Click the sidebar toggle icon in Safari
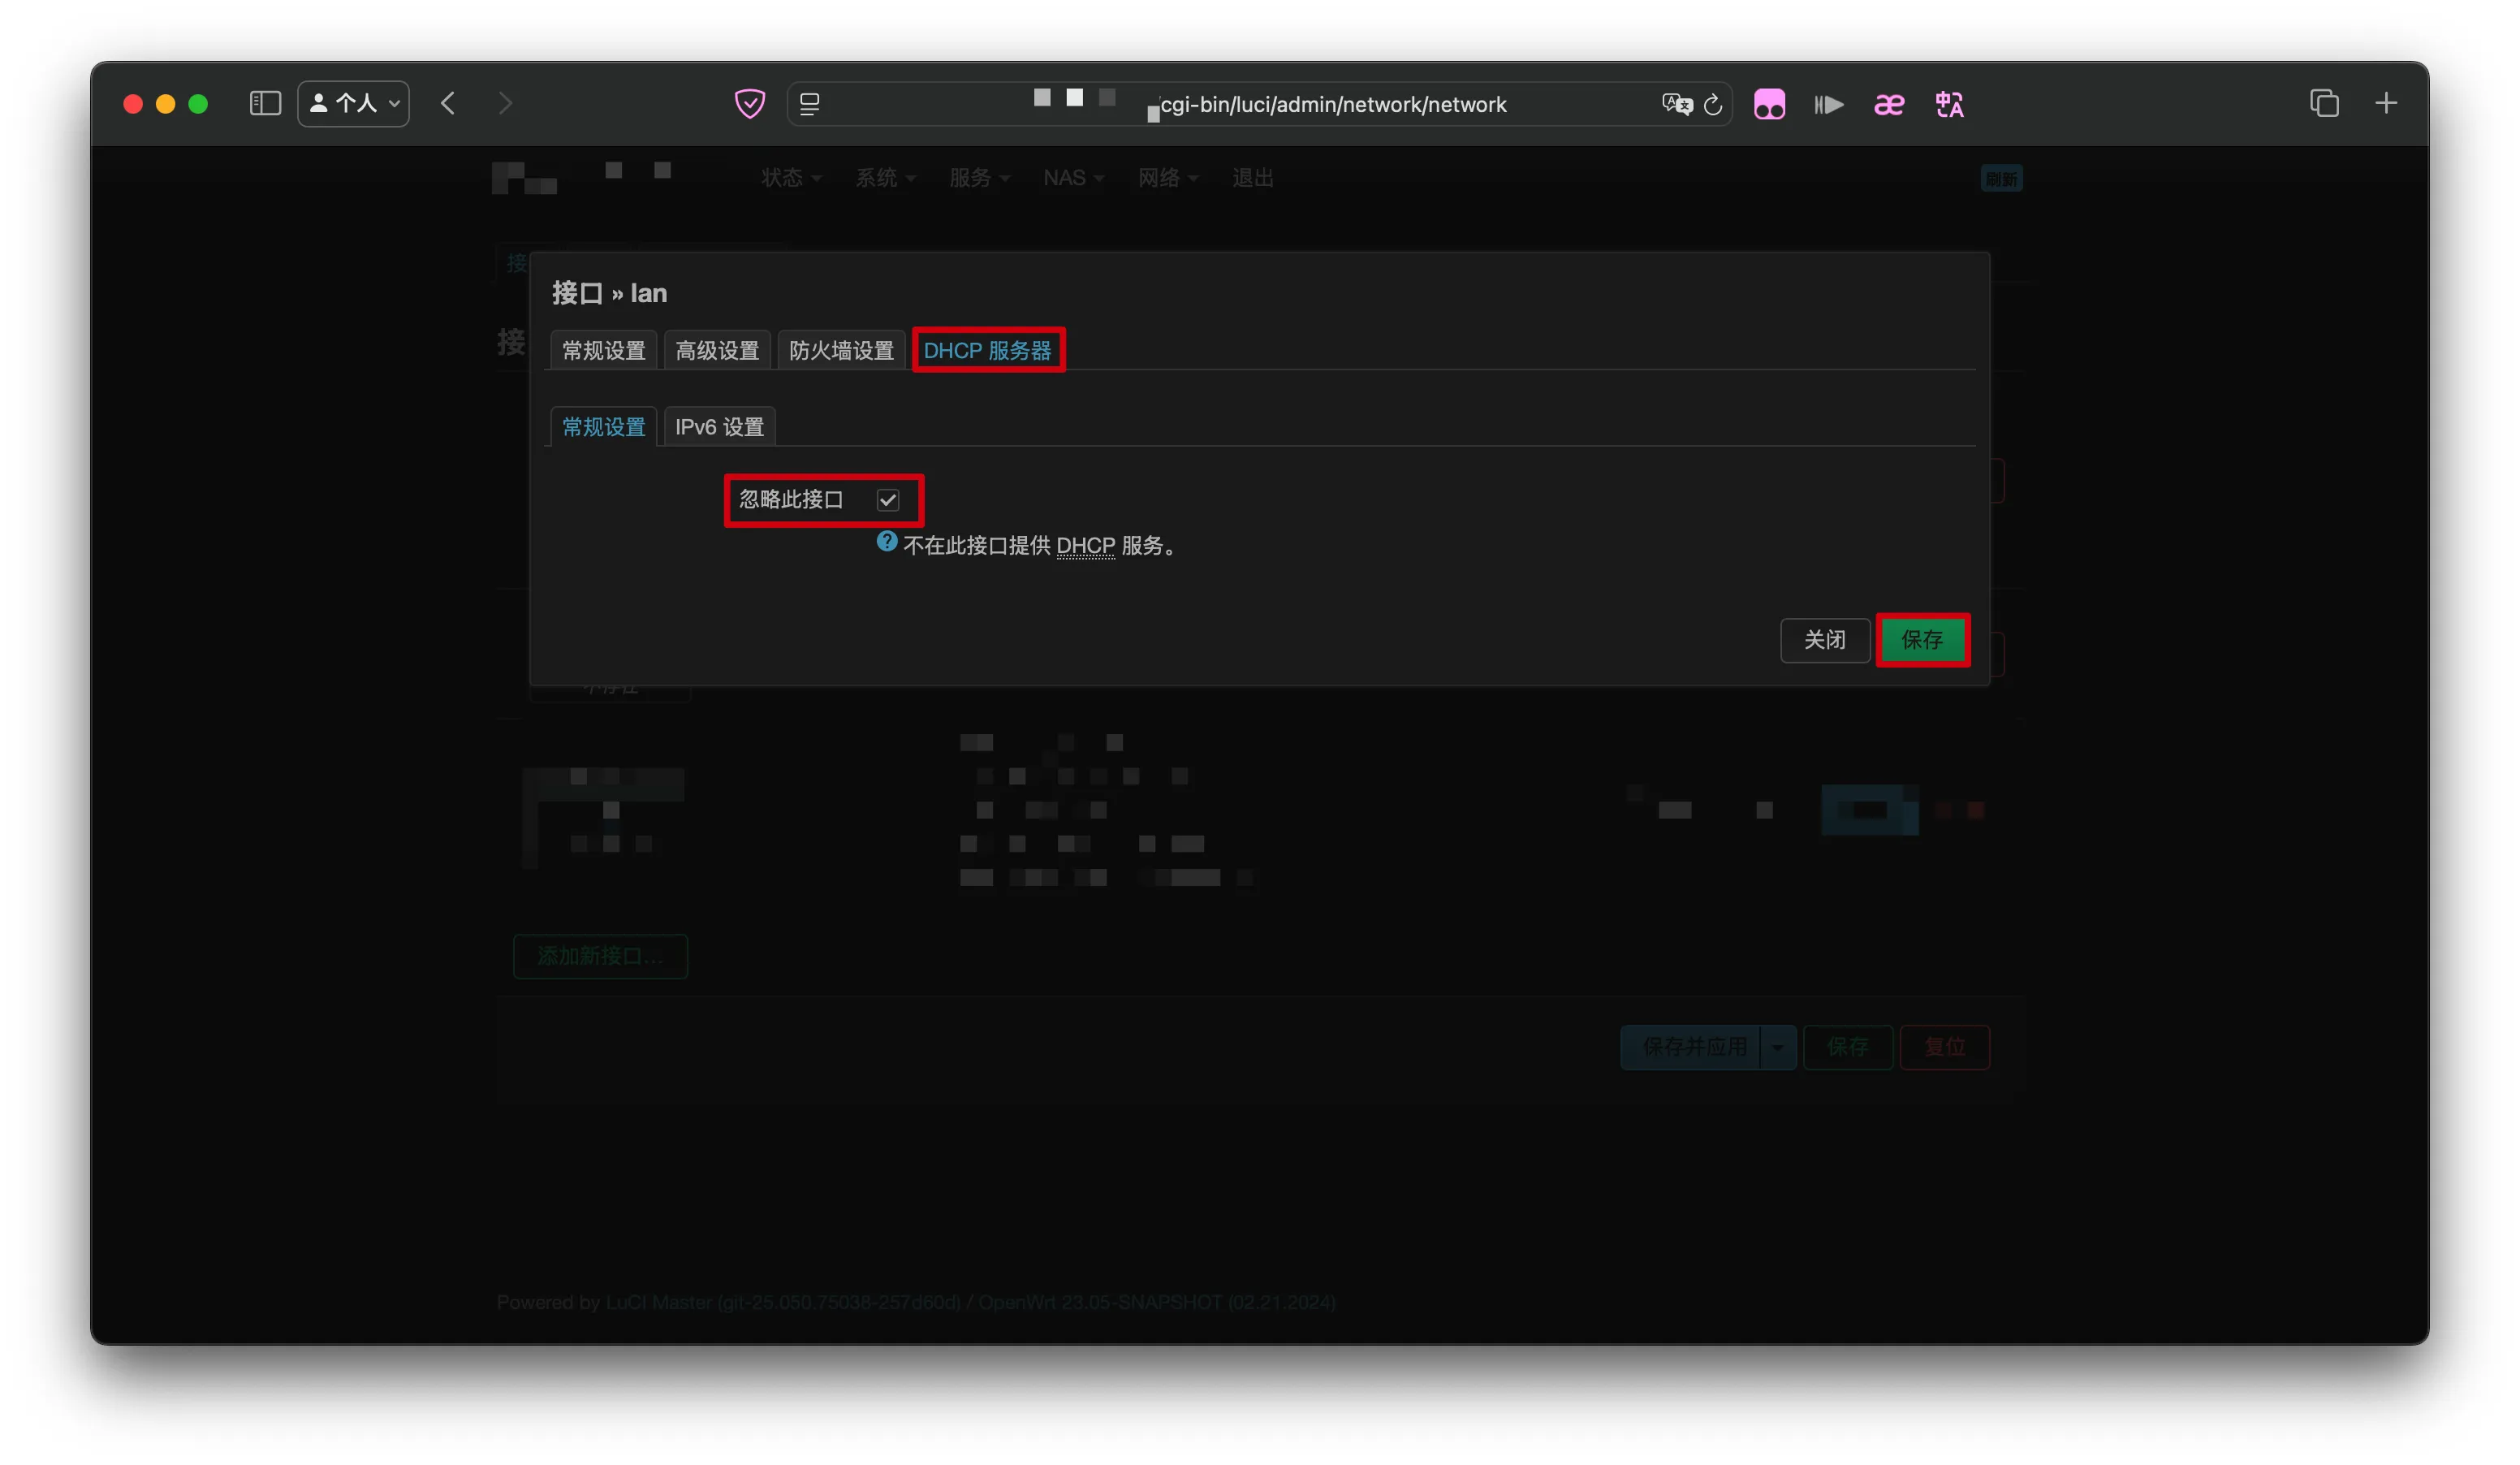This screenshot has height=1465, width=2520. (x=265, y=104)
